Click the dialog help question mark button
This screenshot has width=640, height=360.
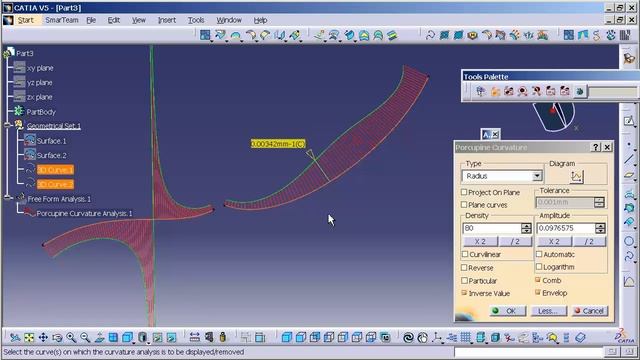(596, 147)
